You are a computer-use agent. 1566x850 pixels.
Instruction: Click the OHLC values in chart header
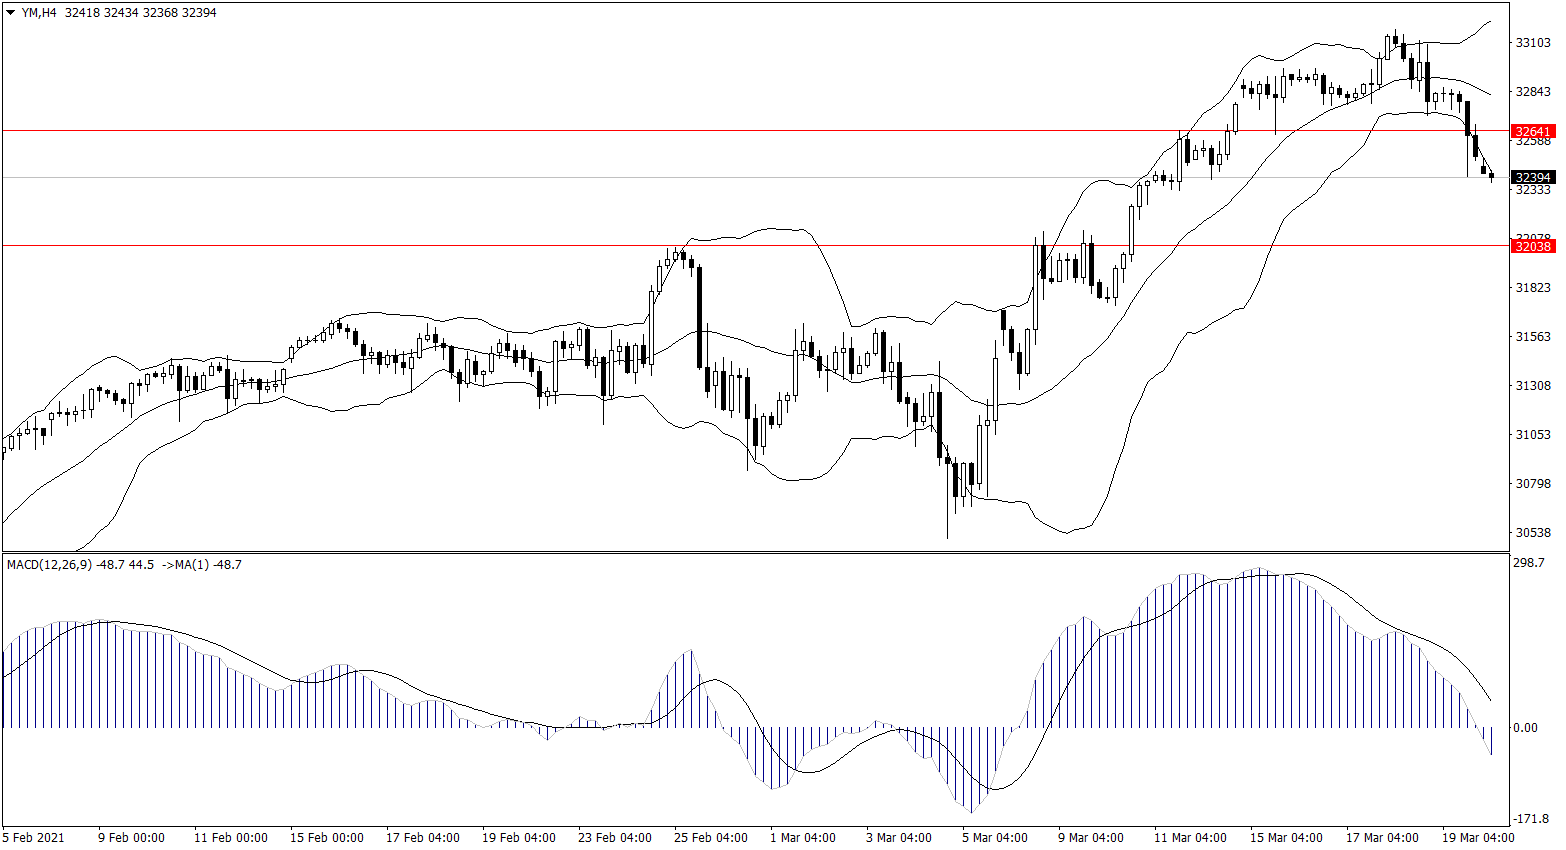pyautogui.click(x=140, y=13)
